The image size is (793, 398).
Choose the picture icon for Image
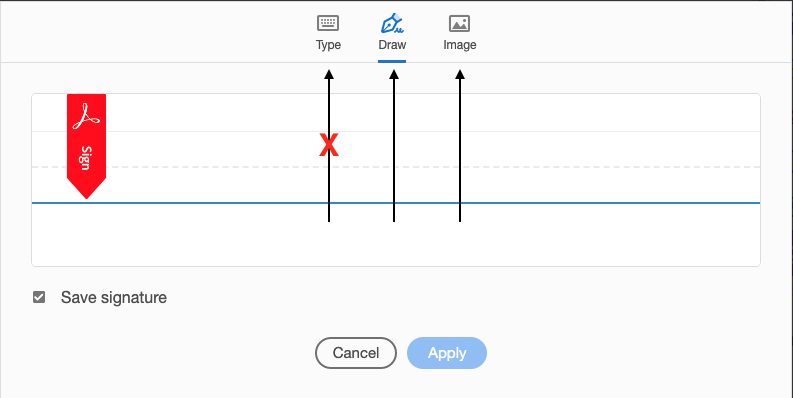pos(460,23)
